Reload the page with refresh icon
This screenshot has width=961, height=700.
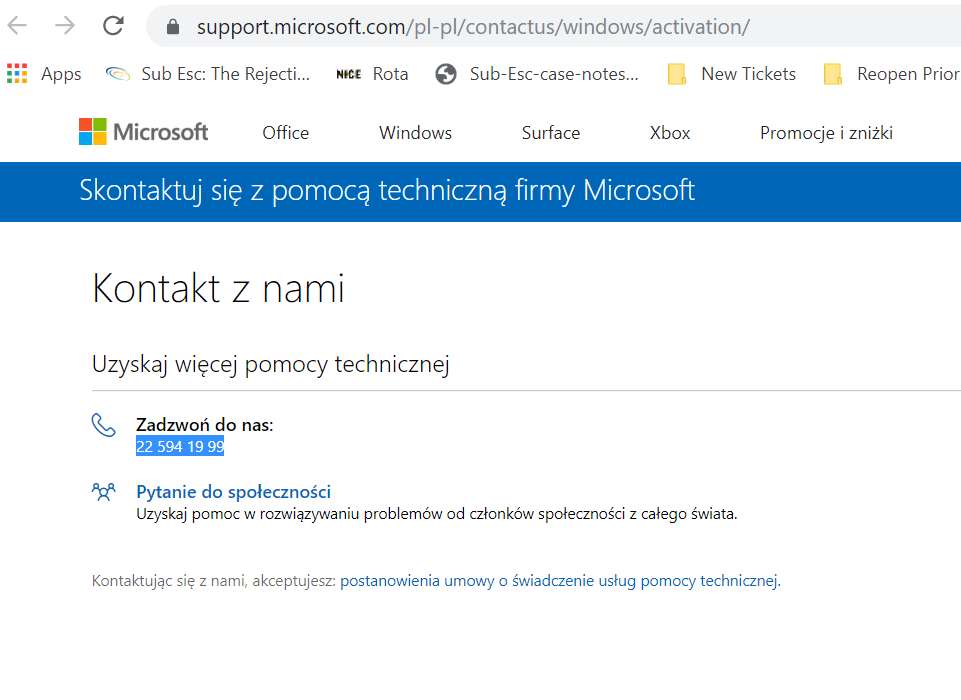click(113, 26)
